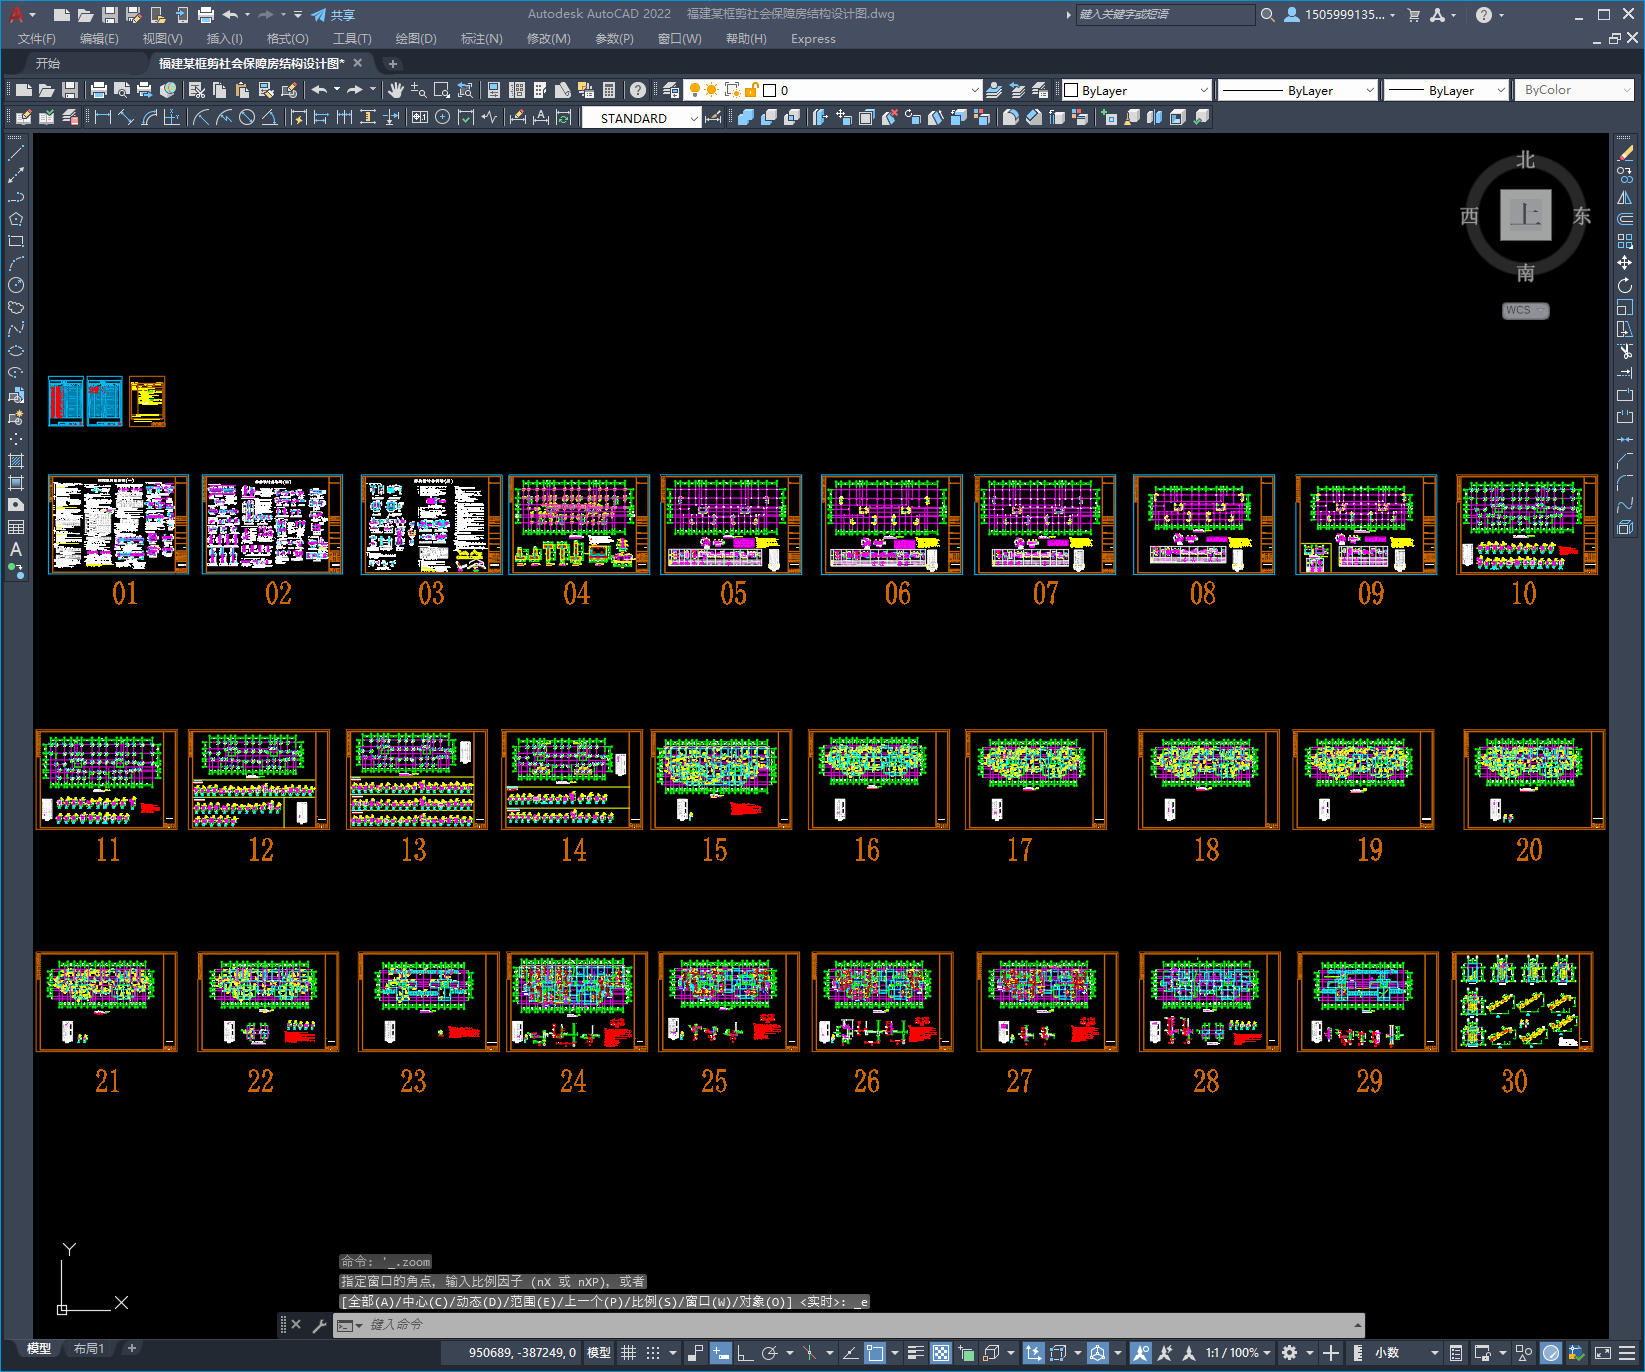1645x1372 pixels.
Task: Open the 修改(M) menu
Action: click(549, 39)
